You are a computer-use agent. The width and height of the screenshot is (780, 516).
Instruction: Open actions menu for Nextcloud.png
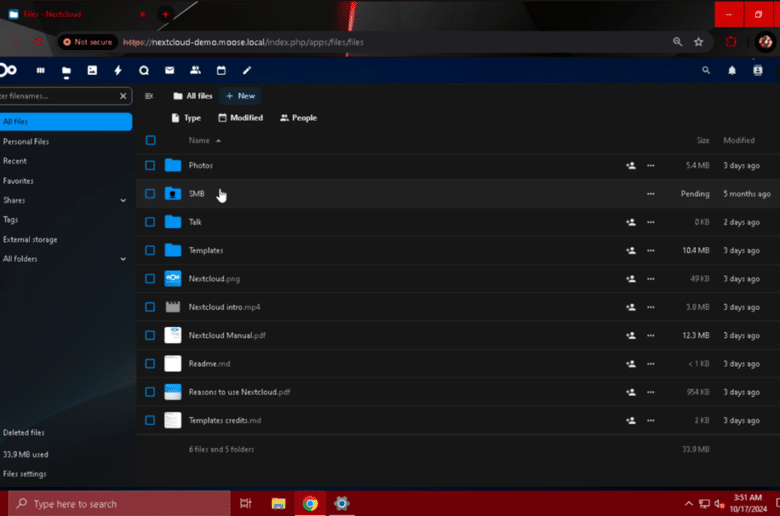click(651, 279)
